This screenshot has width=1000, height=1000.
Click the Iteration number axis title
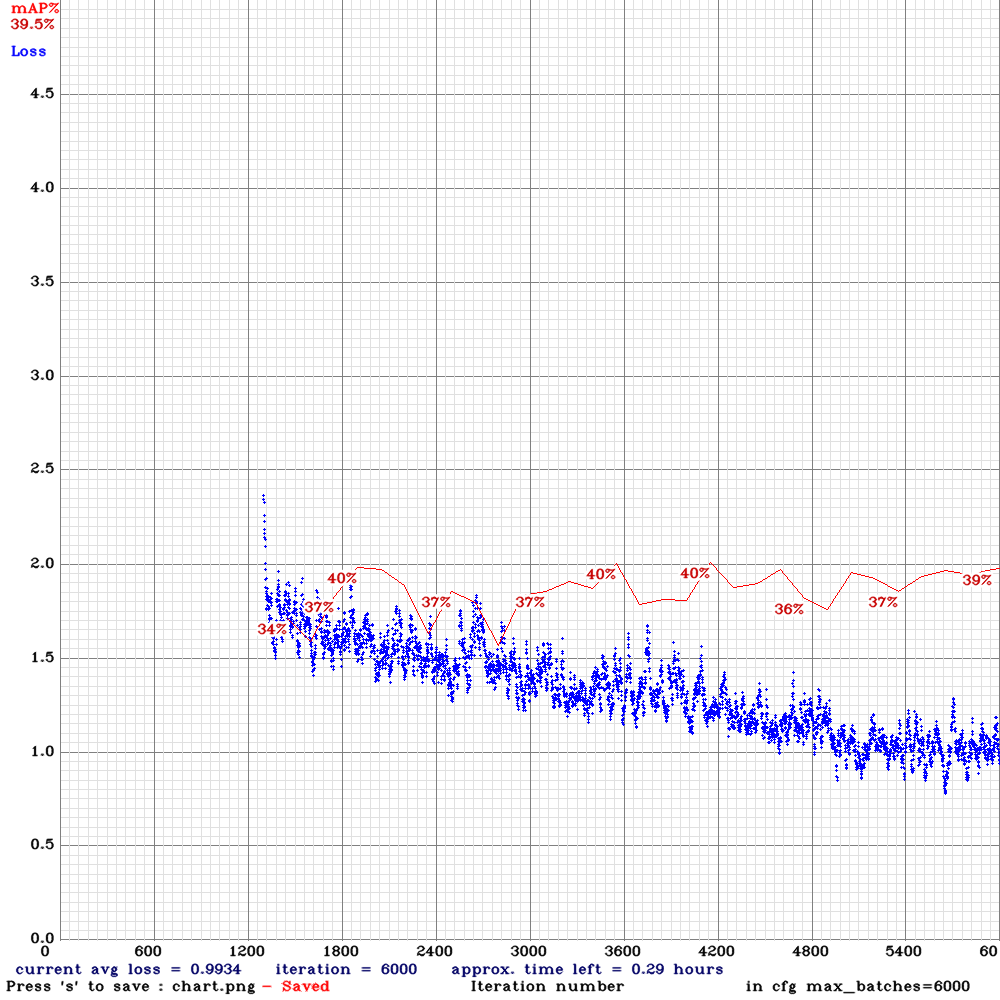[x=547, y=986]
